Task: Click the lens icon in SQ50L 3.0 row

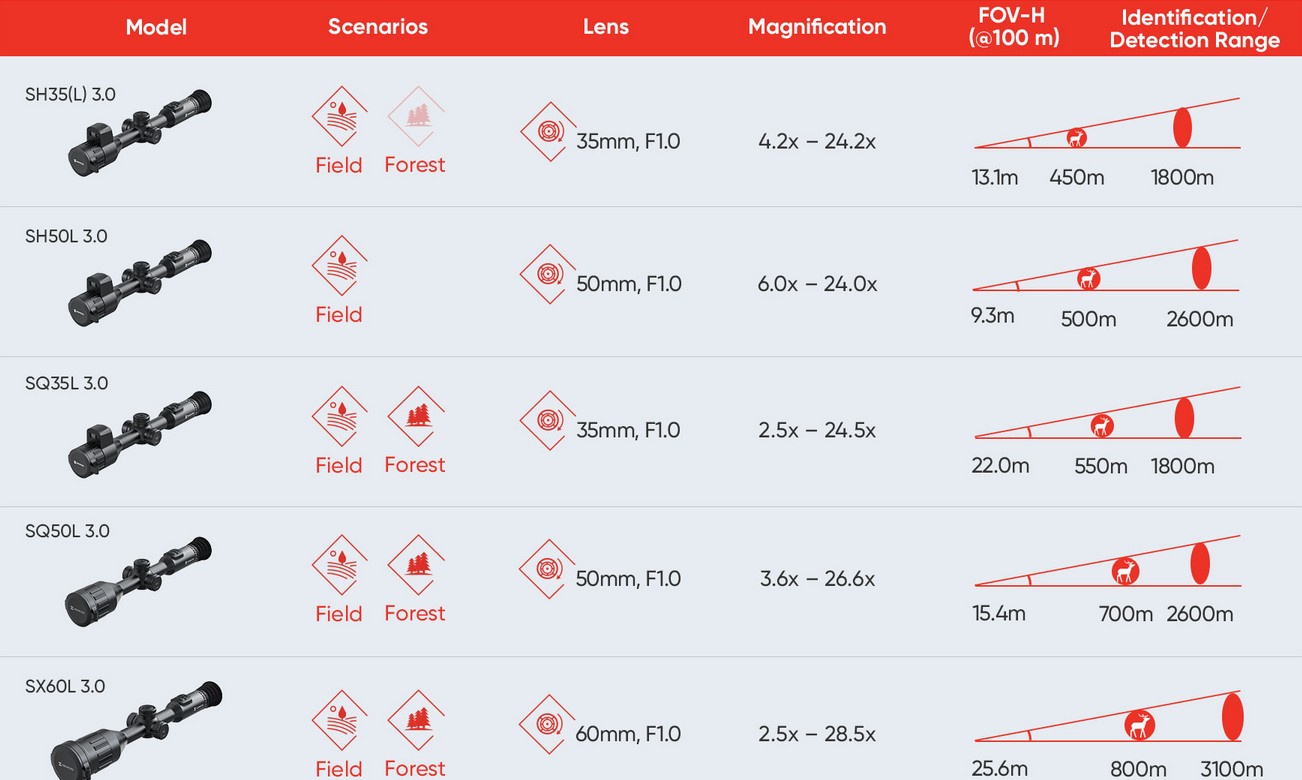Action: (x=547, y=569)
